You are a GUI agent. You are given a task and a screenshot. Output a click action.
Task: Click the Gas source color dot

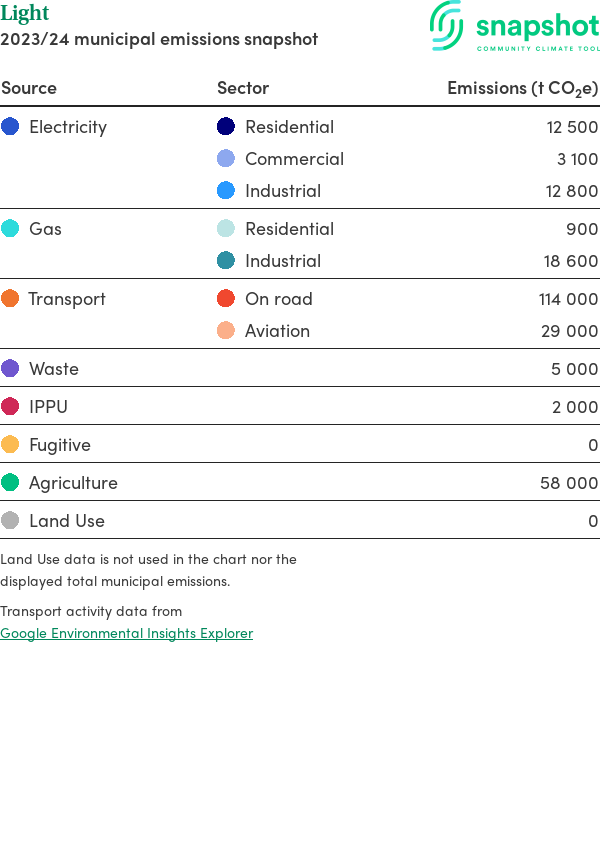pos(10,229)
